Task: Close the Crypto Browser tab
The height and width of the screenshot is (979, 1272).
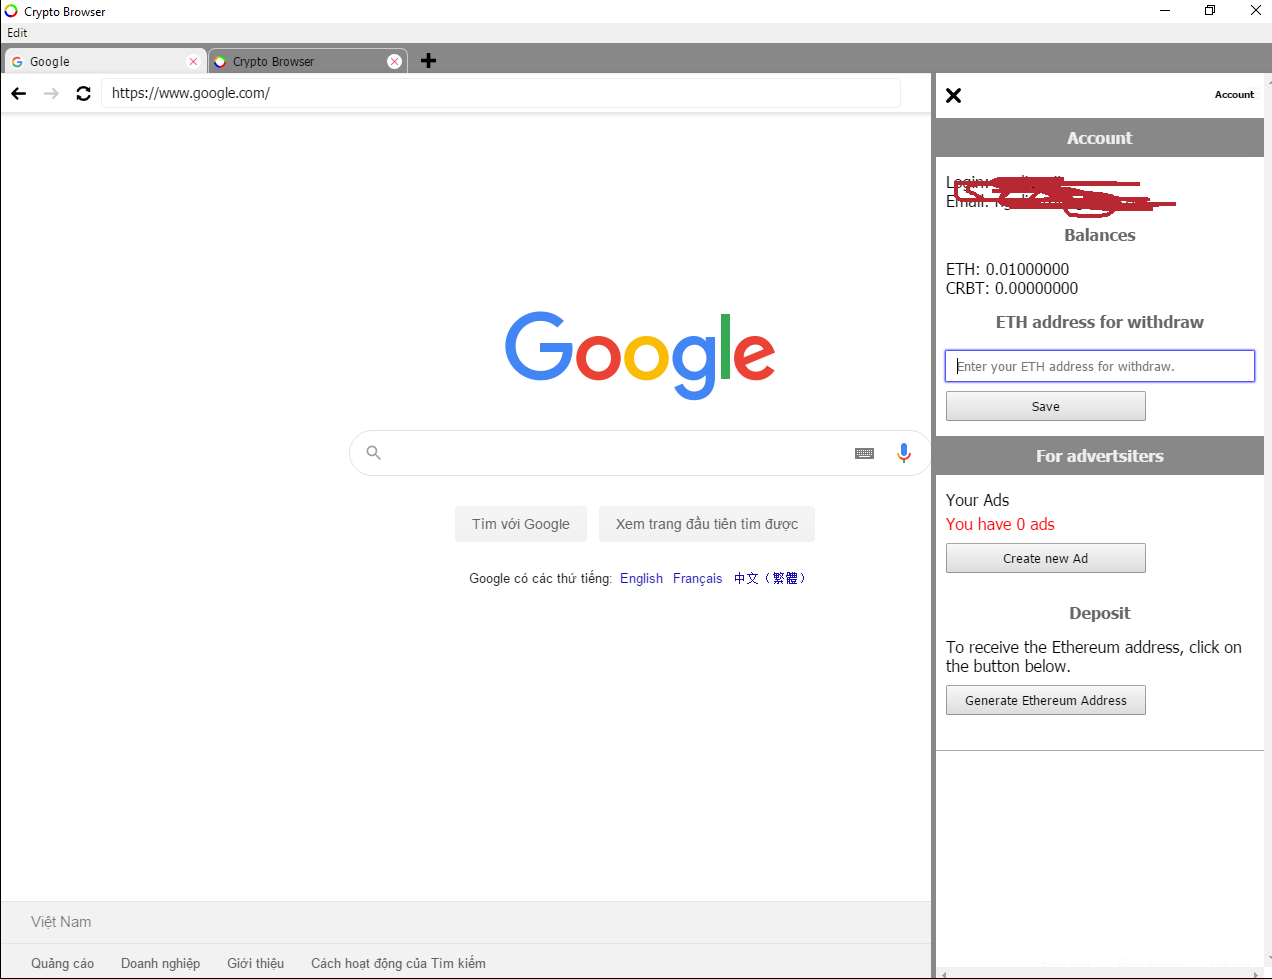Action: click(x=394, y=61)
